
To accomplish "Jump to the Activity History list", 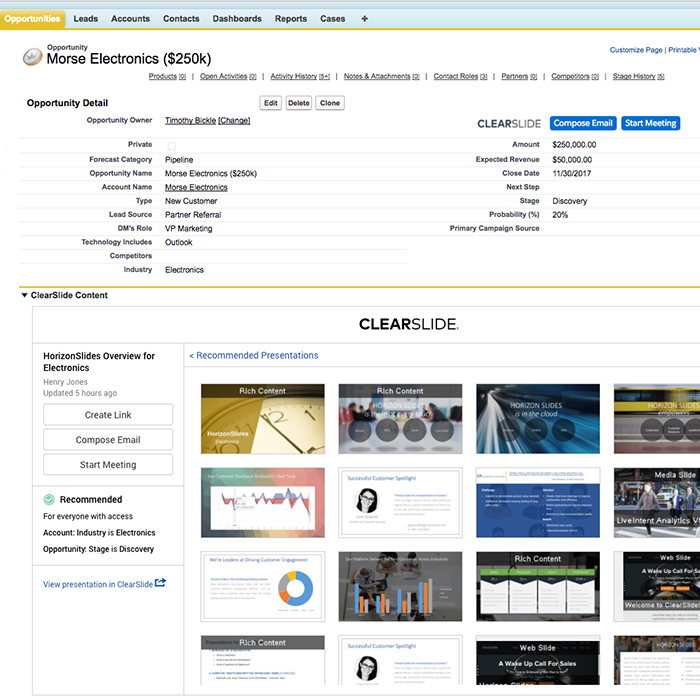I will [300, 76].
